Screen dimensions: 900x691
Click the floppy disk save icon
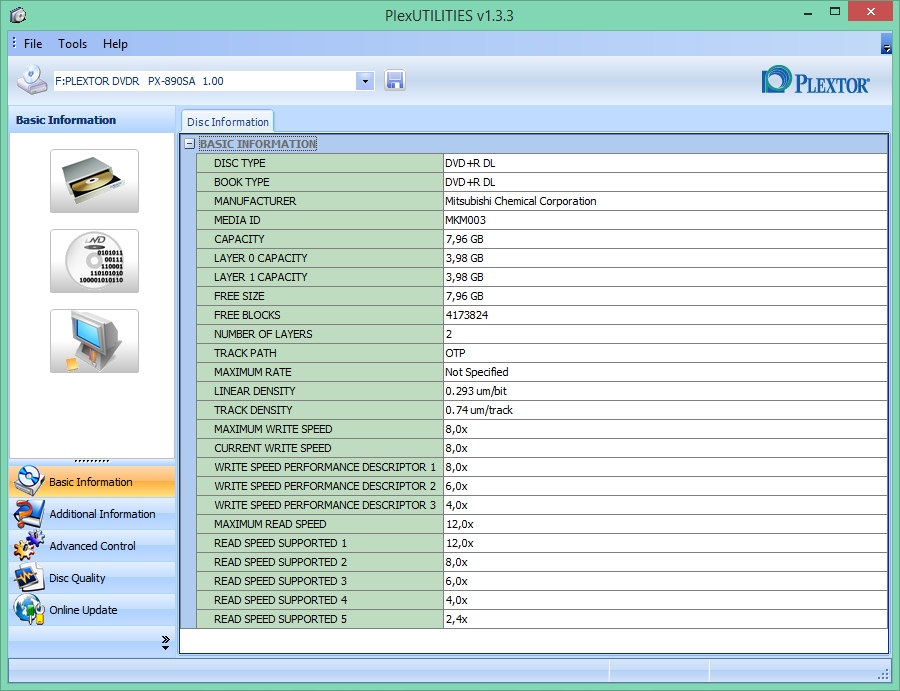click(395, 81)
